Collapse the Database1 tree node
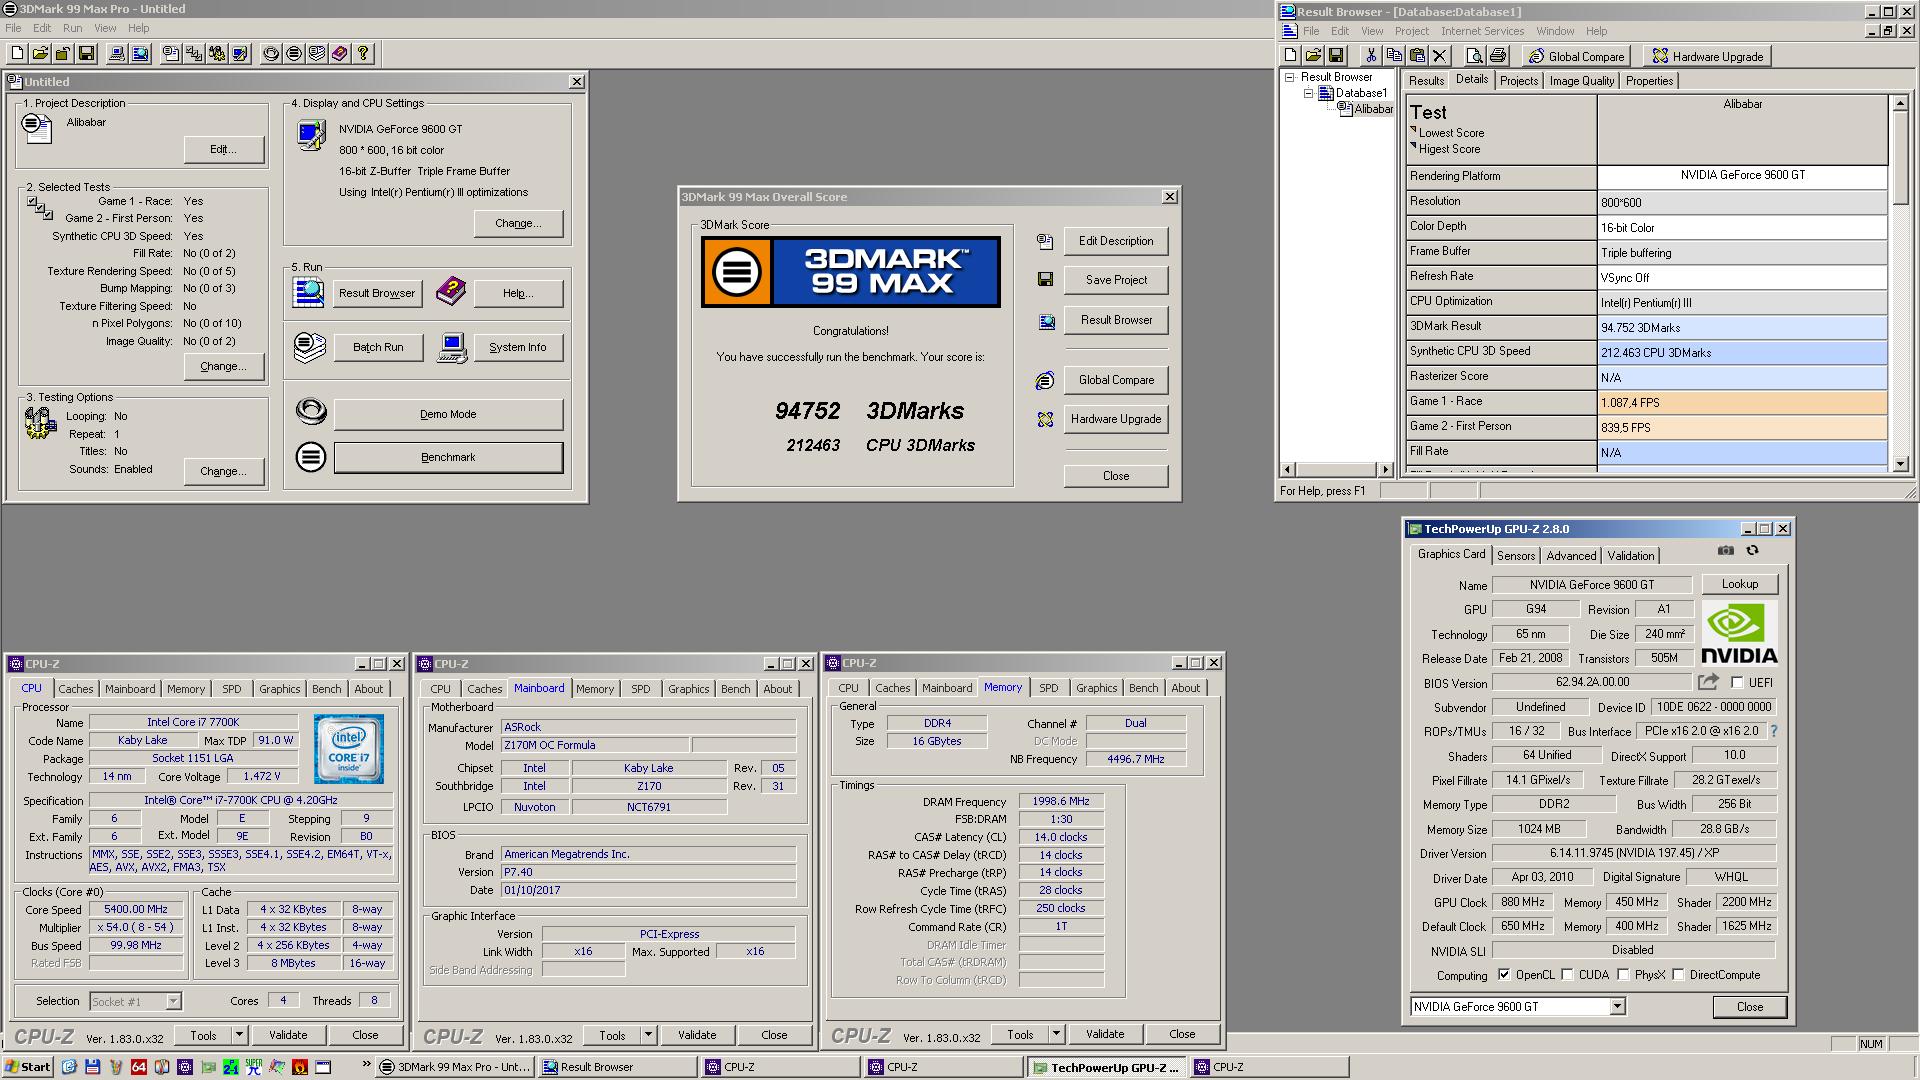The height and width of the screenshot is (1080, 1920). click(x=1308, y=93)
